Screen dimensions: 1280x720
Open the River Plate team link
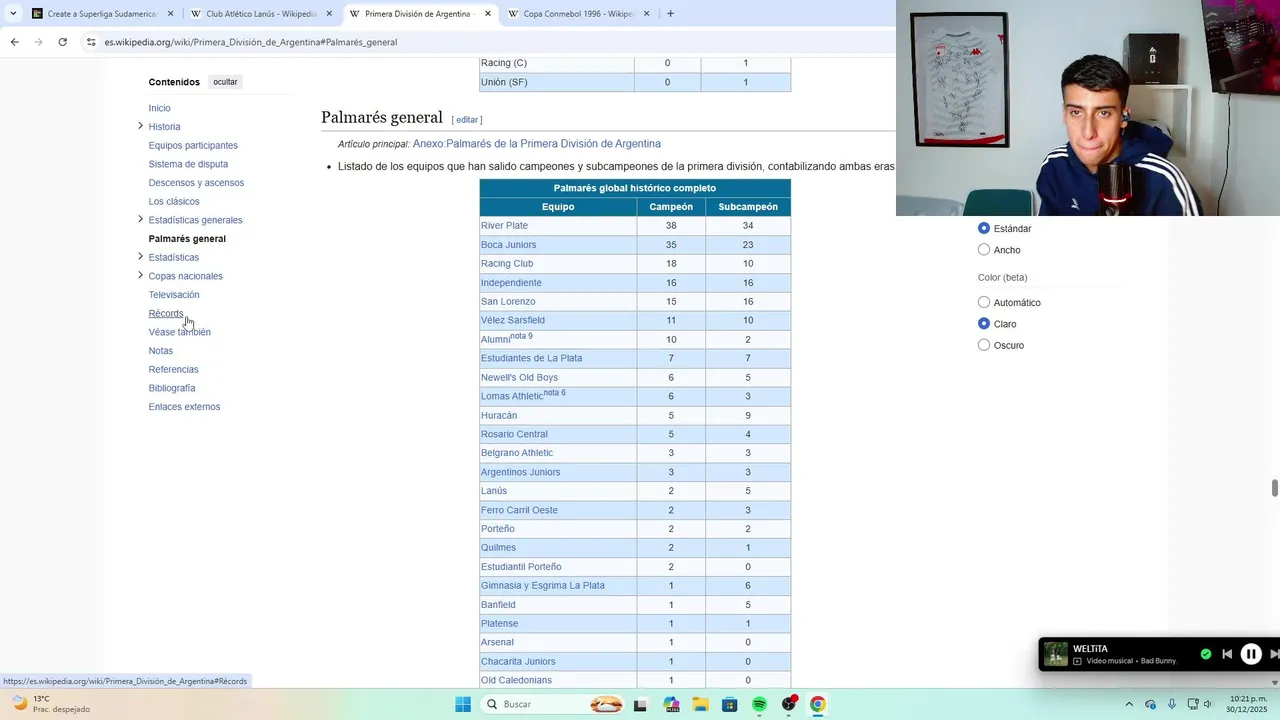coord(504,226)
